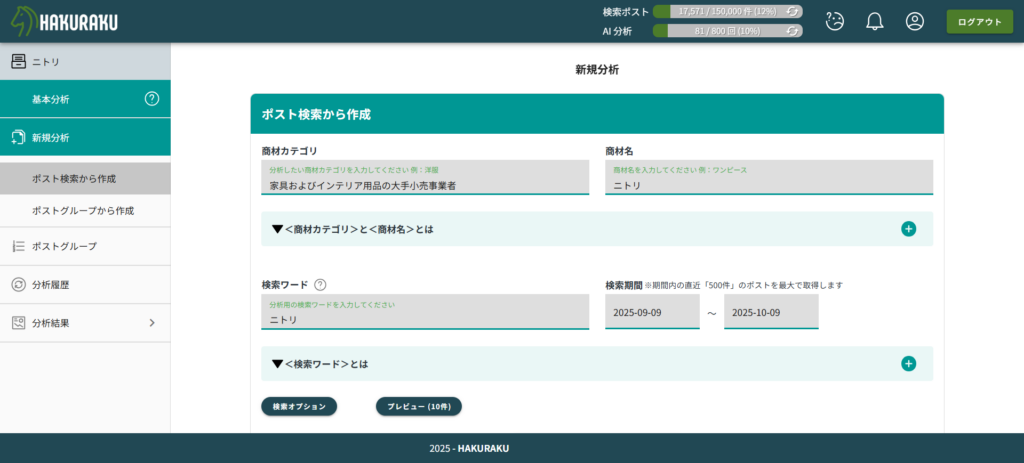
Task: Open the notifications bell
Action: pos(874,21)
